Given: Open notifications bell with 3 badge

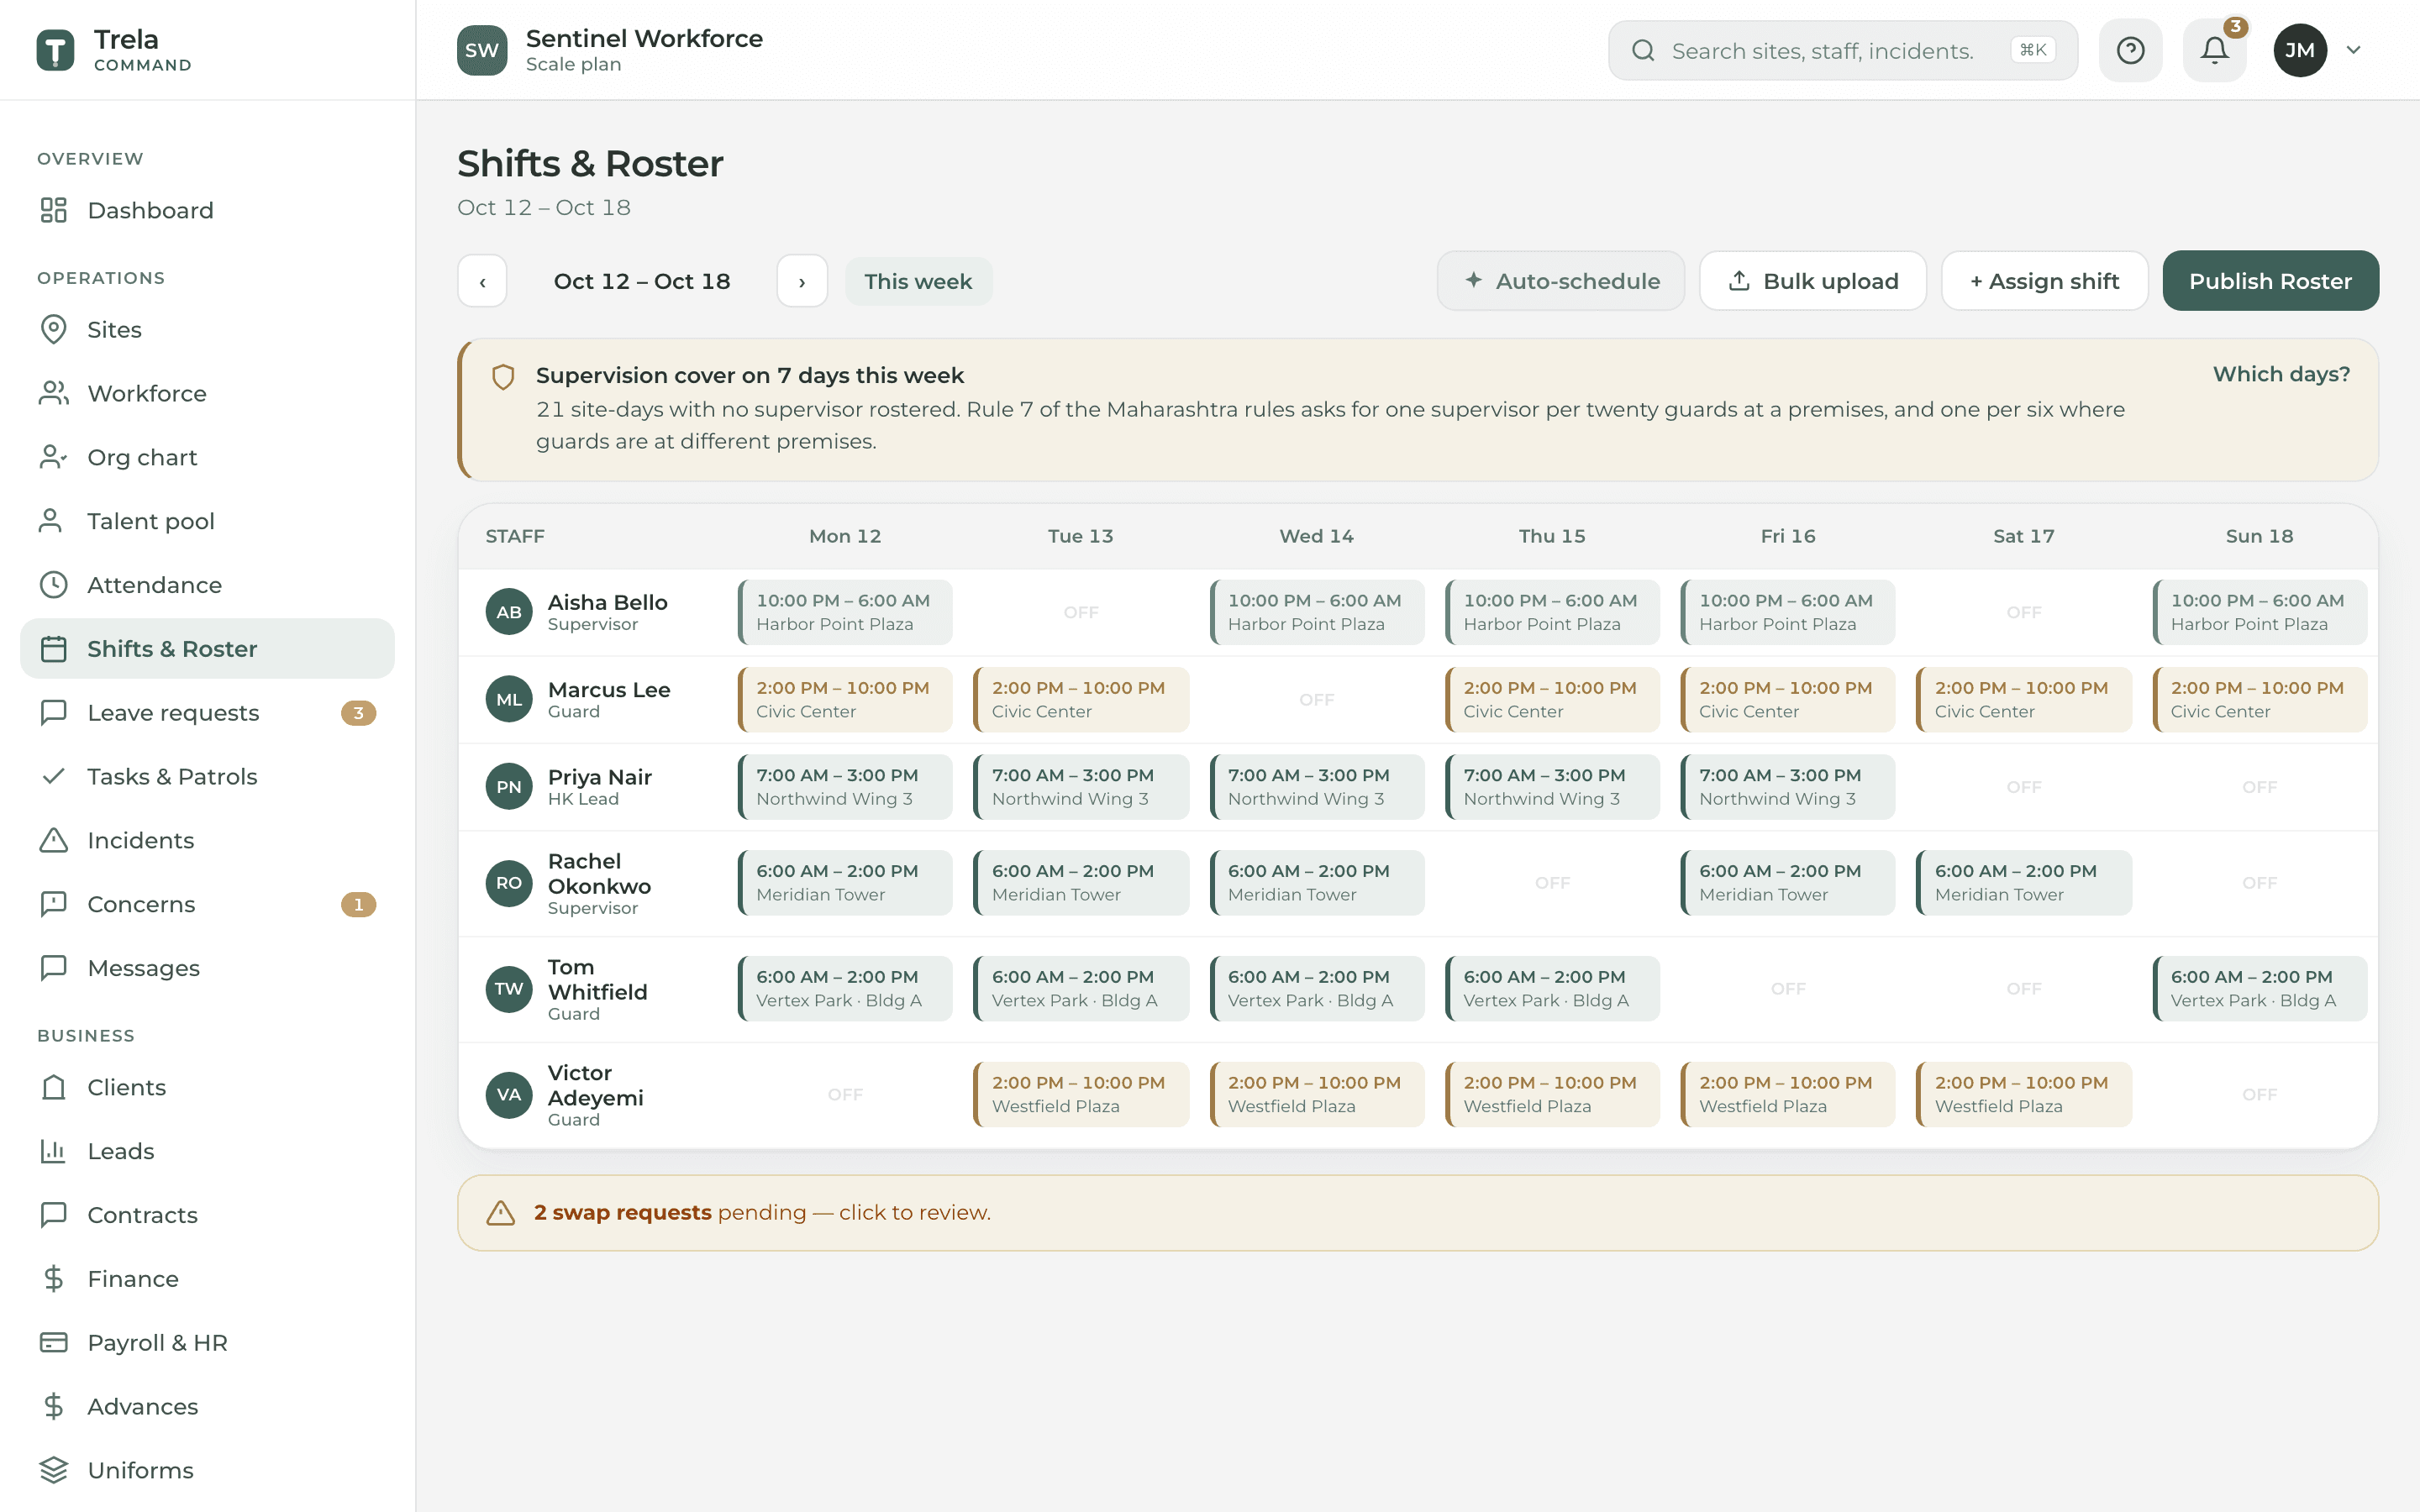Looking at the screenshot, I should click(x=2214, y=50).
